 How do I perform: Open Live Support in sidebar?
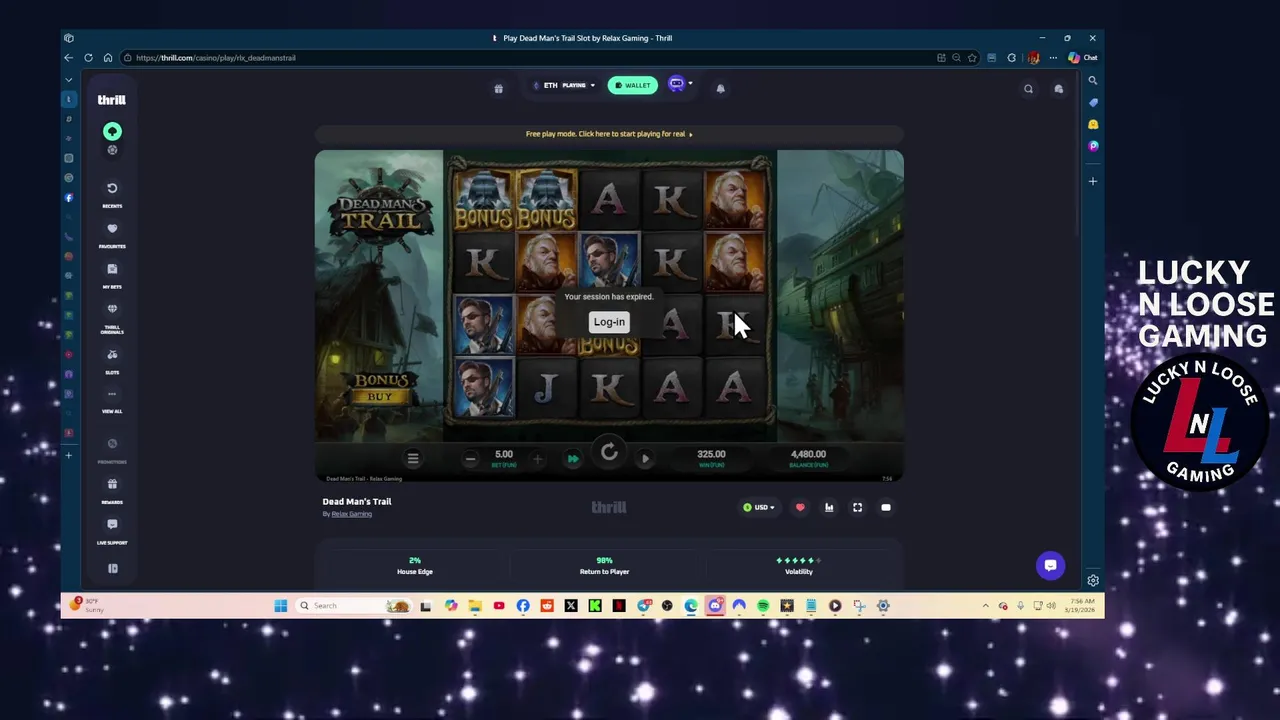click(112, 530)
